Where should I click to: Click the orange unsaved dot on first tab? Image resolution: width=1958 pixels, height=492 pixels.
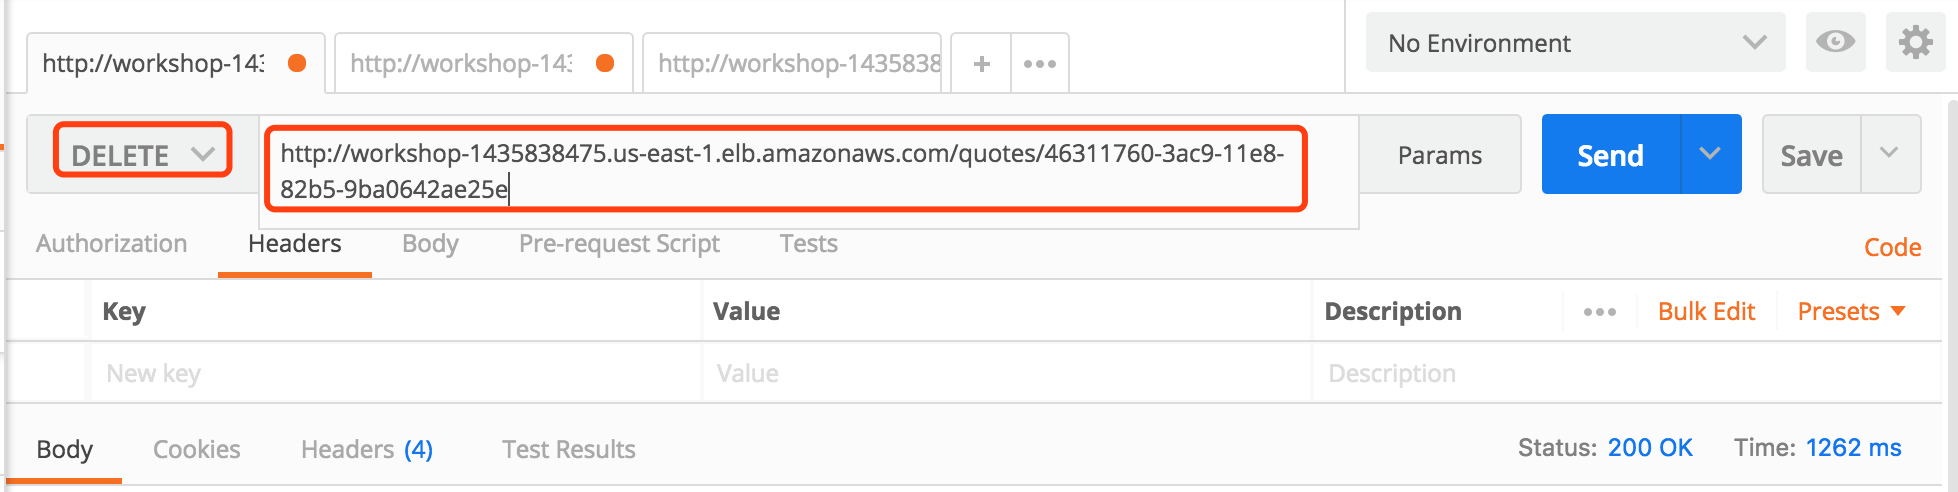coord(297,63)
